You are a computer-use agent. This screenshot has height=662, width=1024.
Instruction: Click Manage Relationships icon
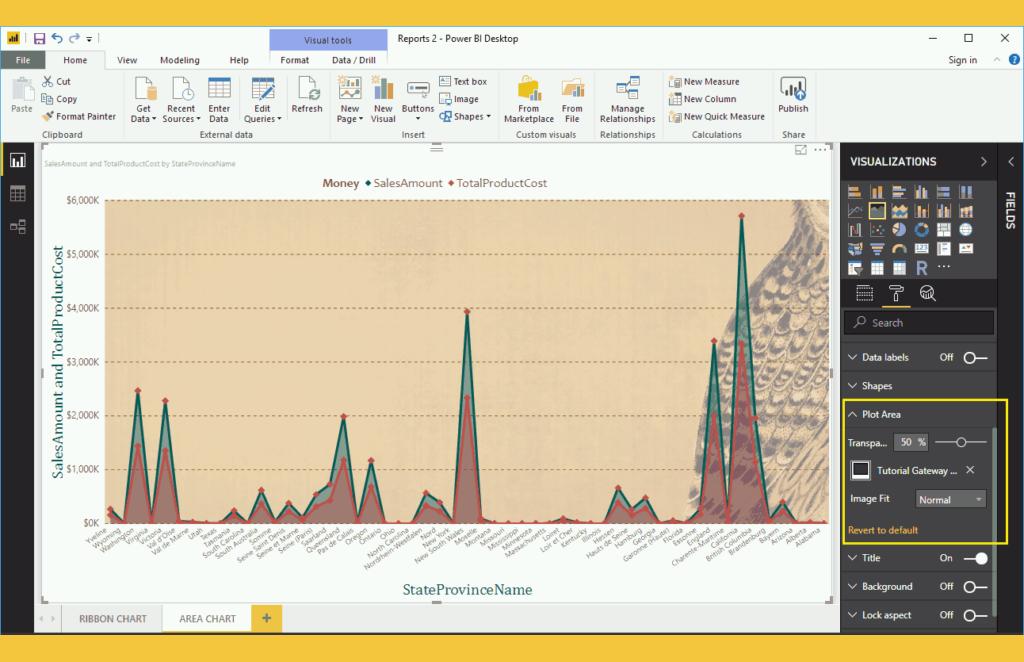coord(627,92)
